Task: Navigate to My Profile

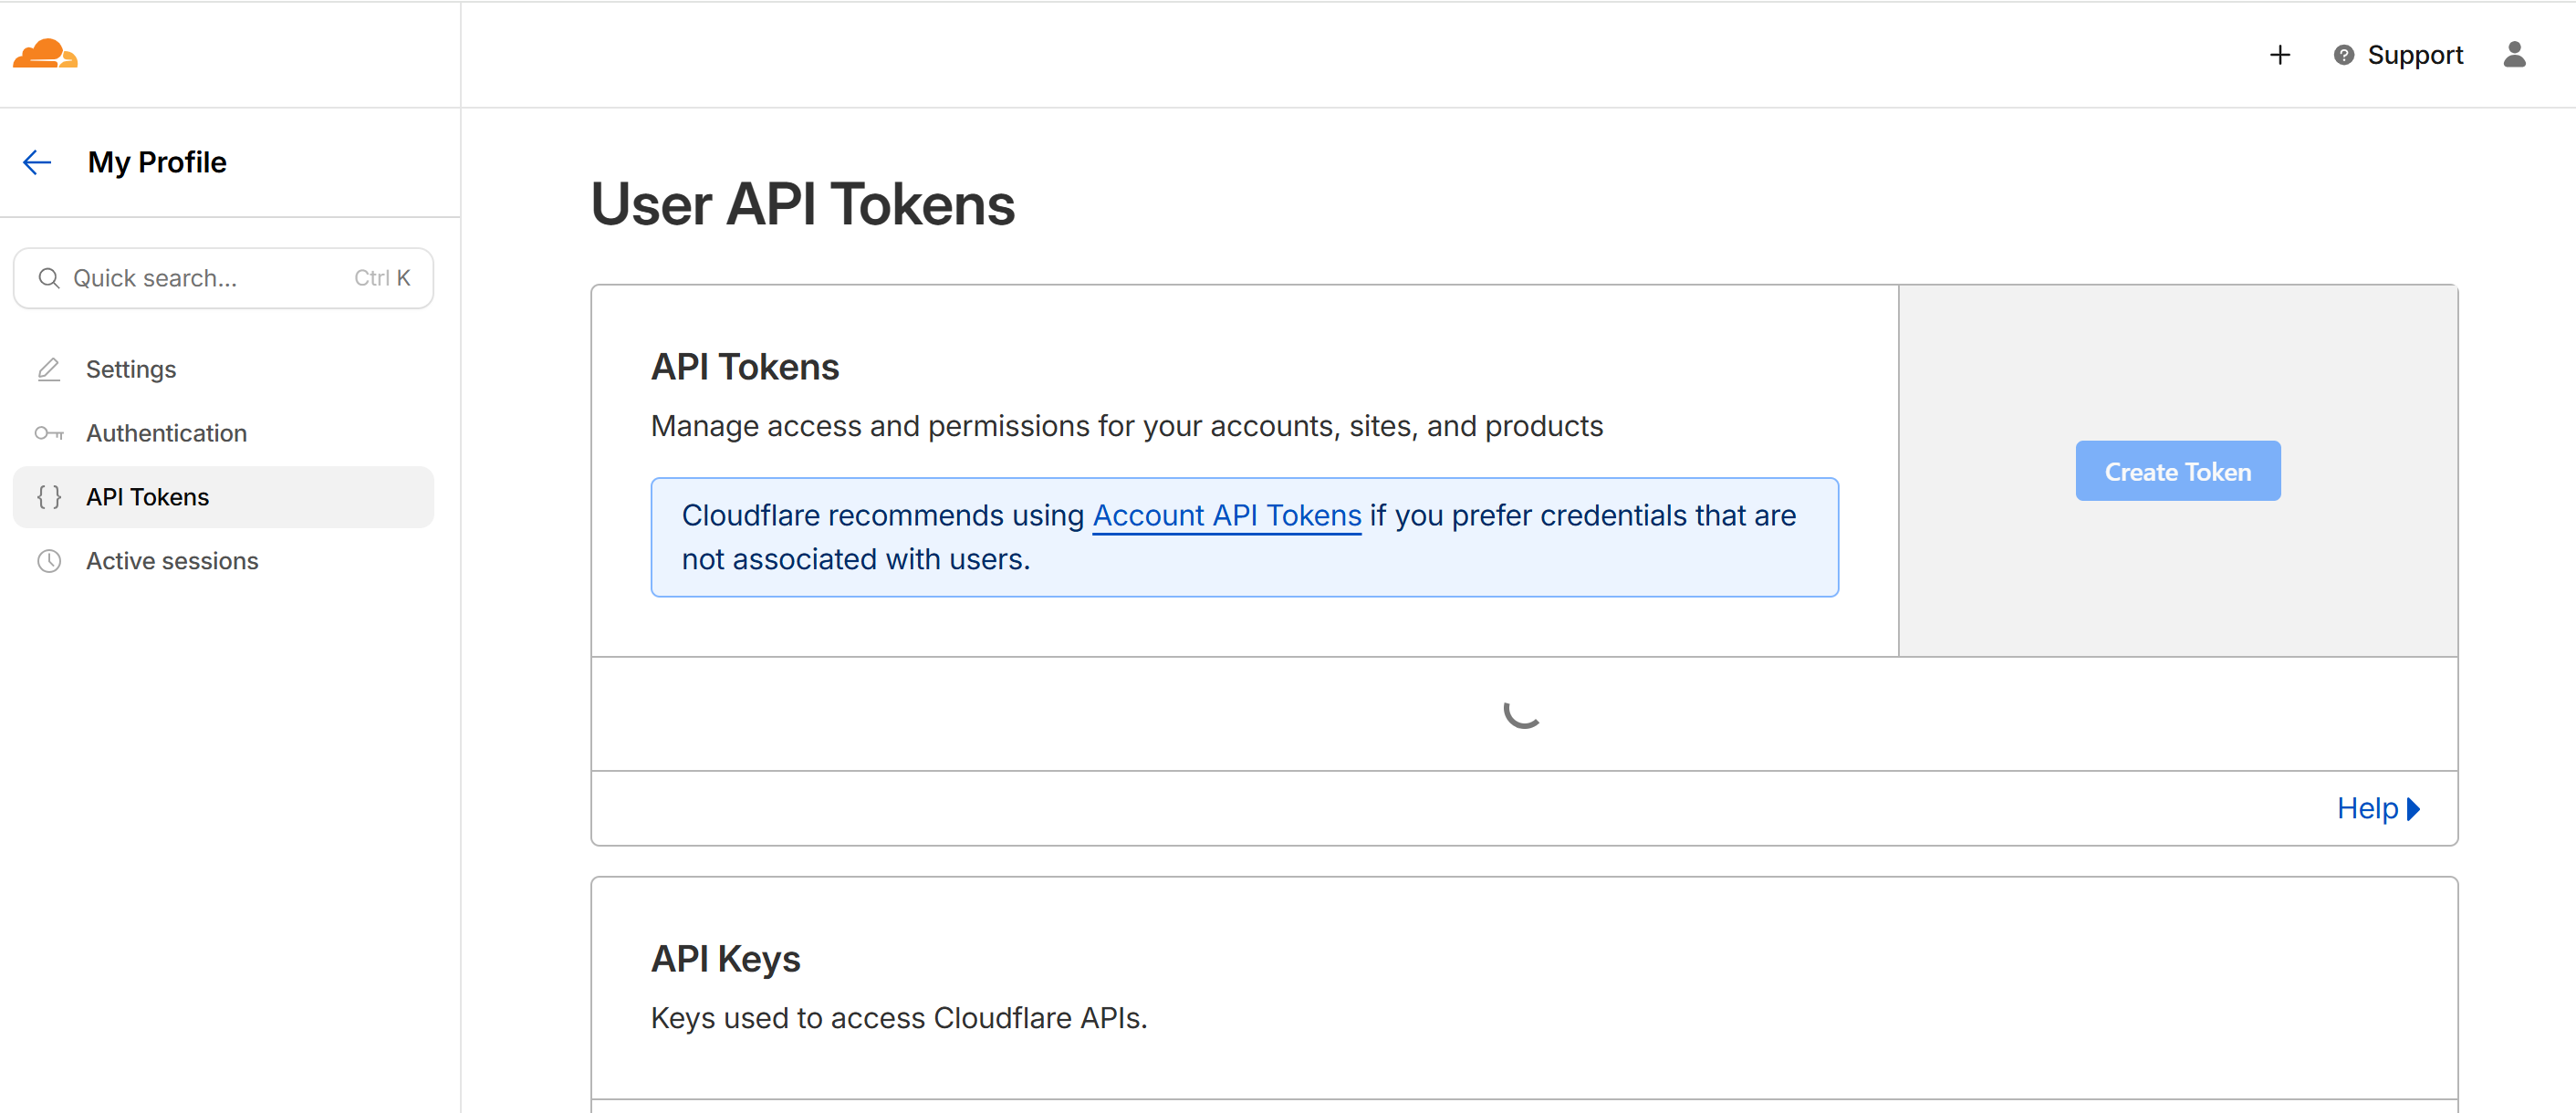Action: (157, 162)
